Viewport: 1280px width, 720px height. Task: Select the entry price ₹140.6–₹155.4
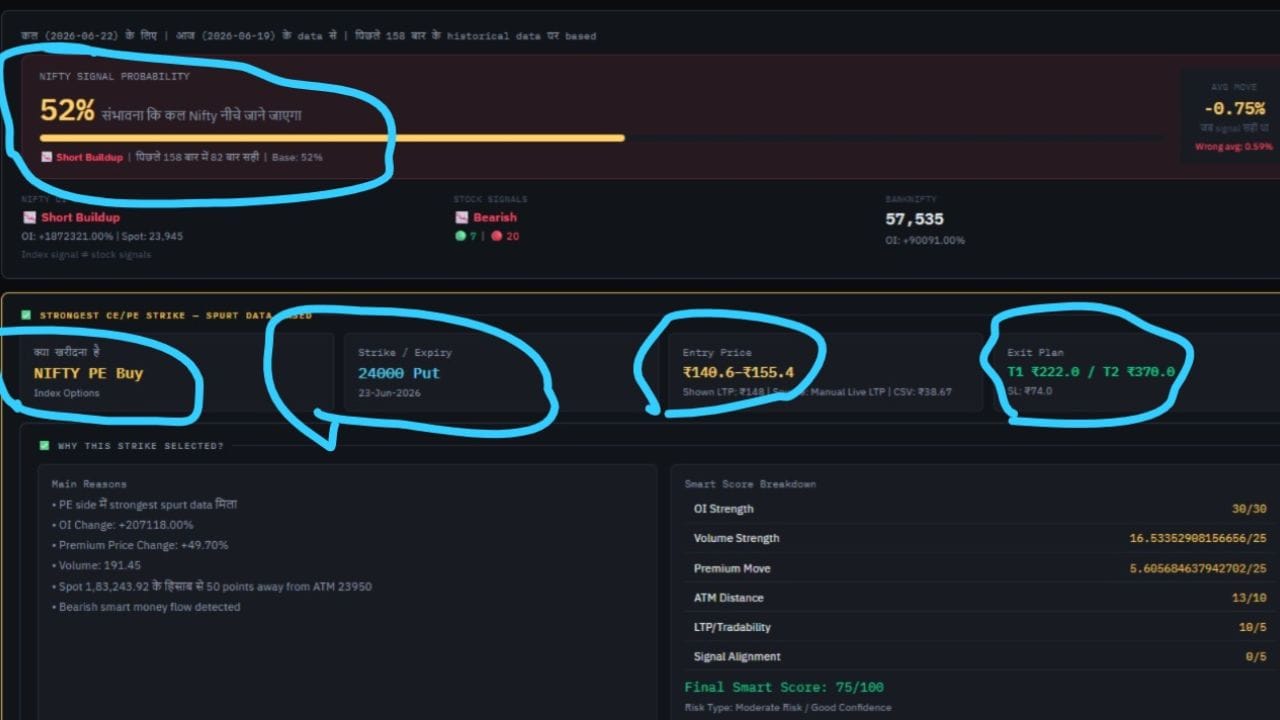(738, 372)
